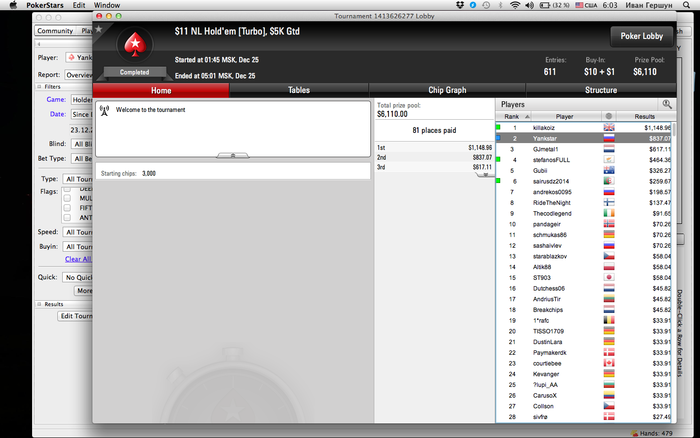The width and height of the screenshot is (700, 438).
Task: Select the pandageir player row
Action: click(x=583, y=224)
